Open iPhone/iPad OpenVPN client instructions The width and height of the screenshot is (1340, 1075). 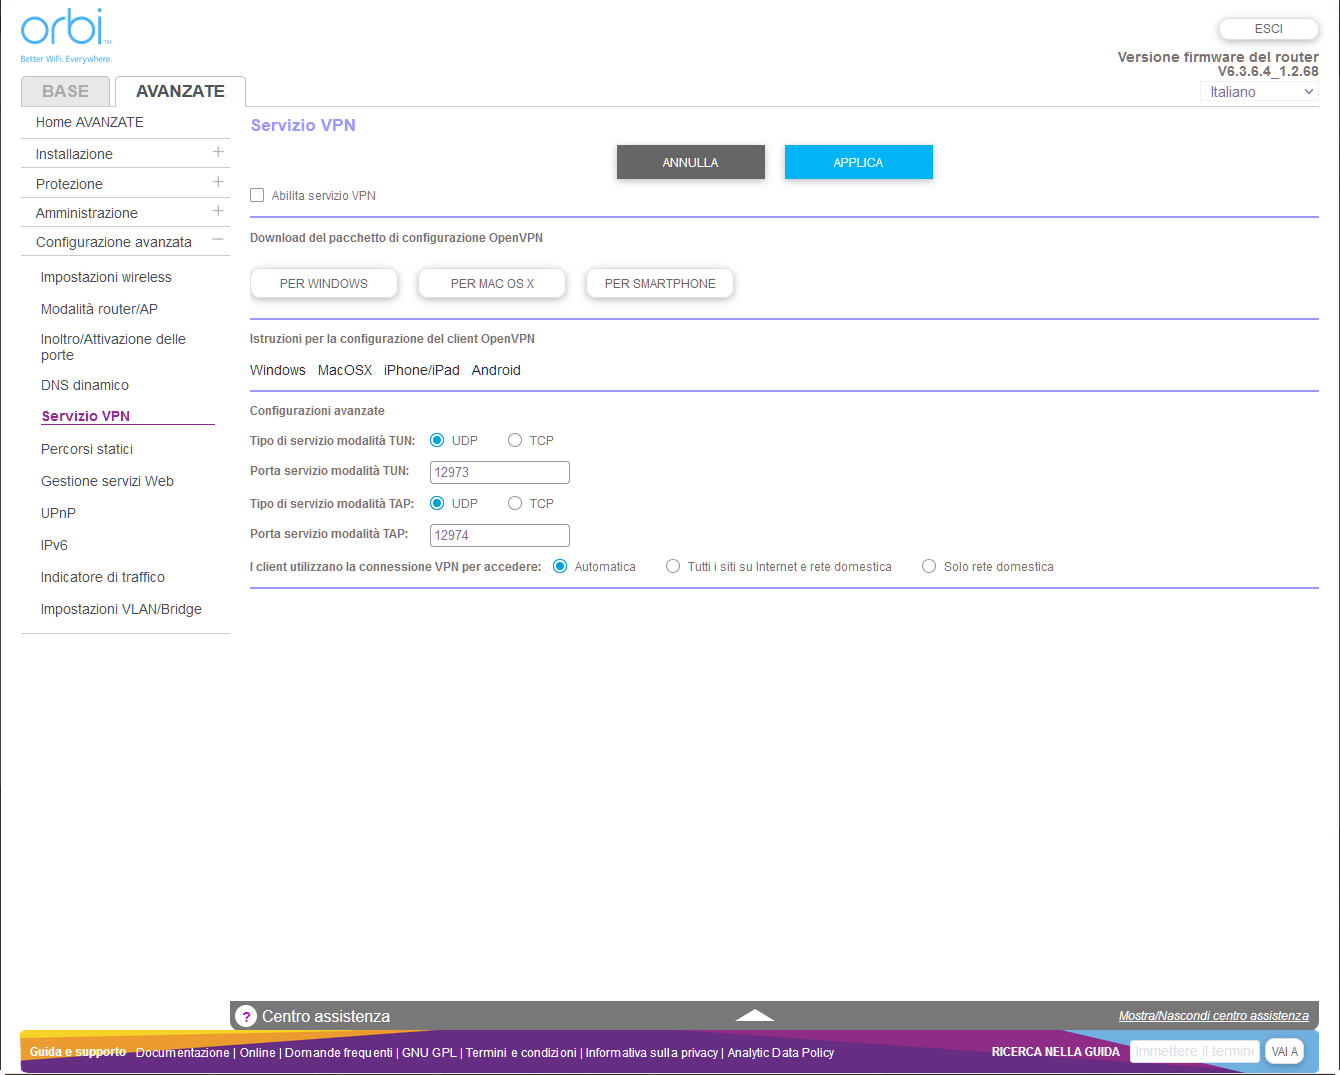coord(422,370)
